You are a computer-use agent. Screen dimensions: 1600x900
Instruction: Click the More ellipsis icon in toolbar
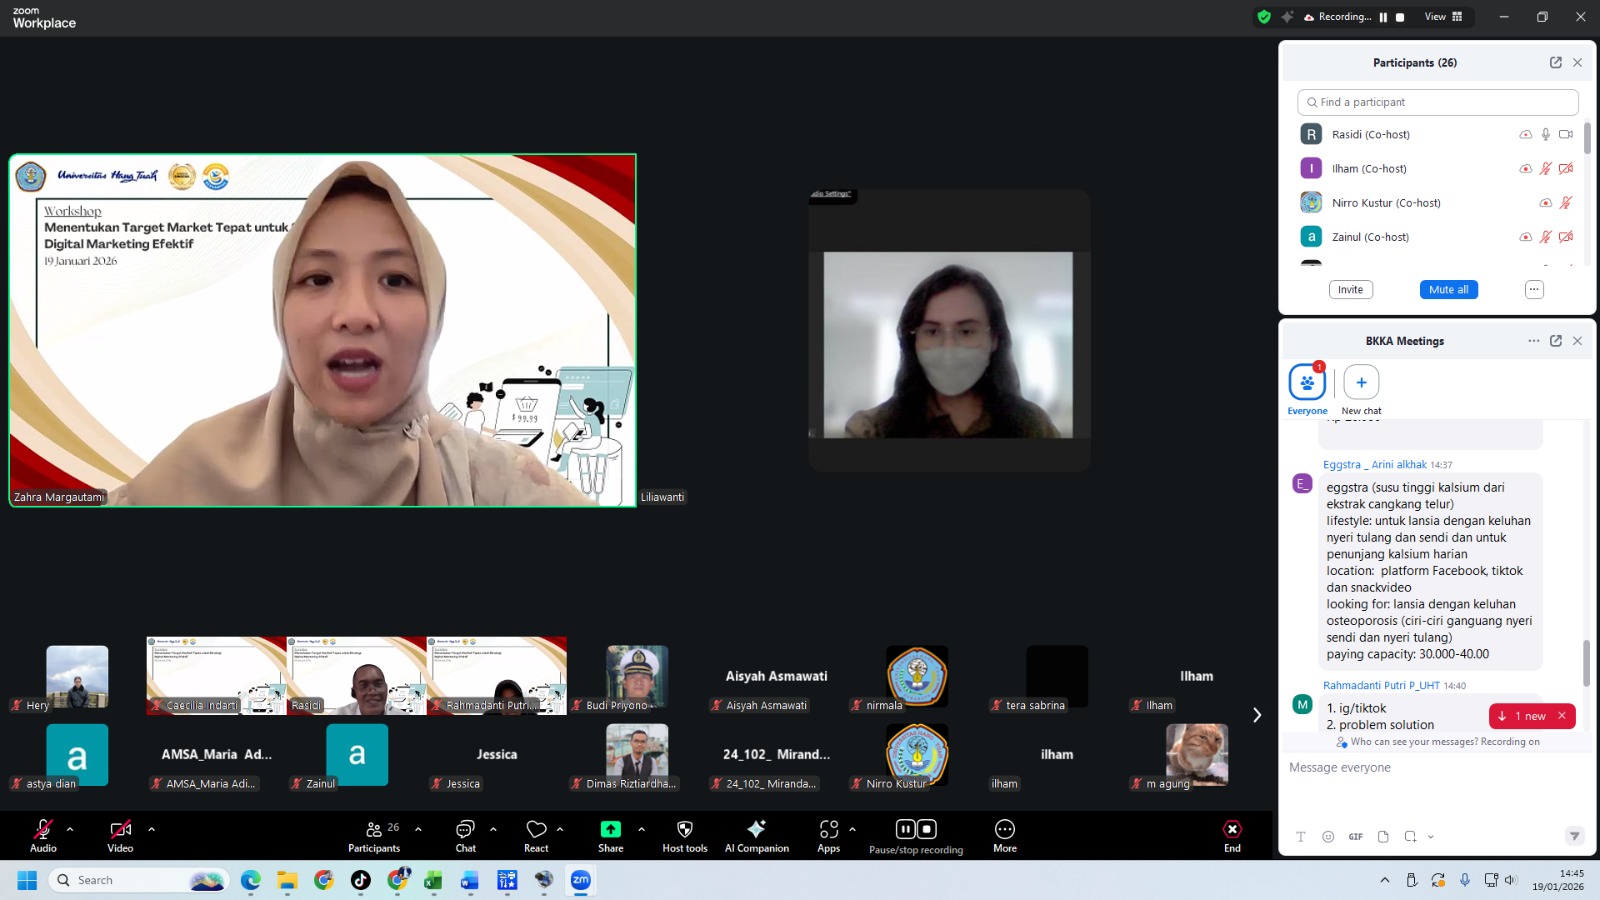[x=1004, y=830]
